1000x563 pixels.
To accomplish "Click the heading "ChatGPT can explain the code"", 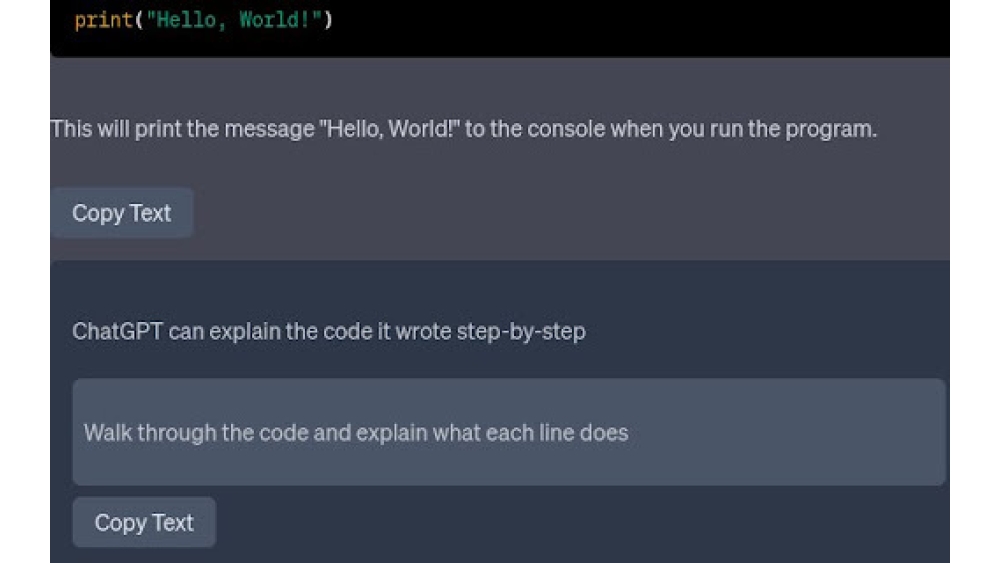I will tap(328, 331).
